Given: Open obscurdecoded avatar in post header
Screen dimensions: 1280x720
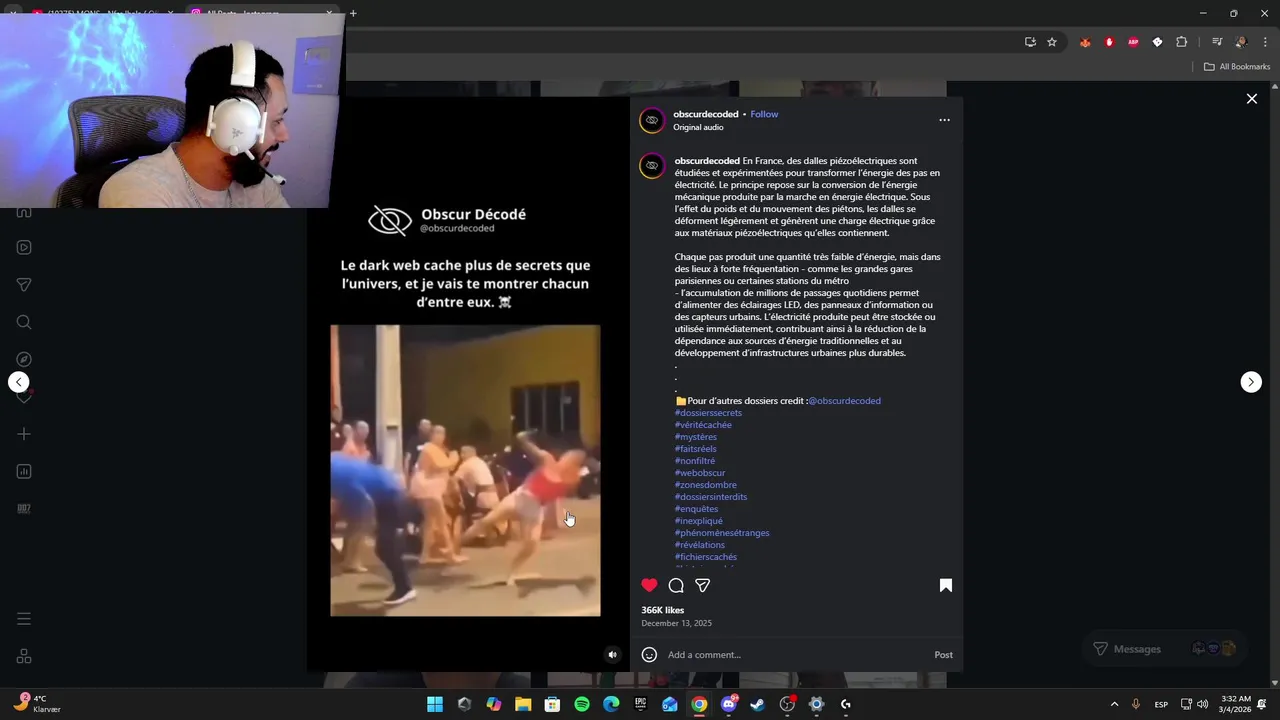Looking at the screenshot, I should click(652, 120).
